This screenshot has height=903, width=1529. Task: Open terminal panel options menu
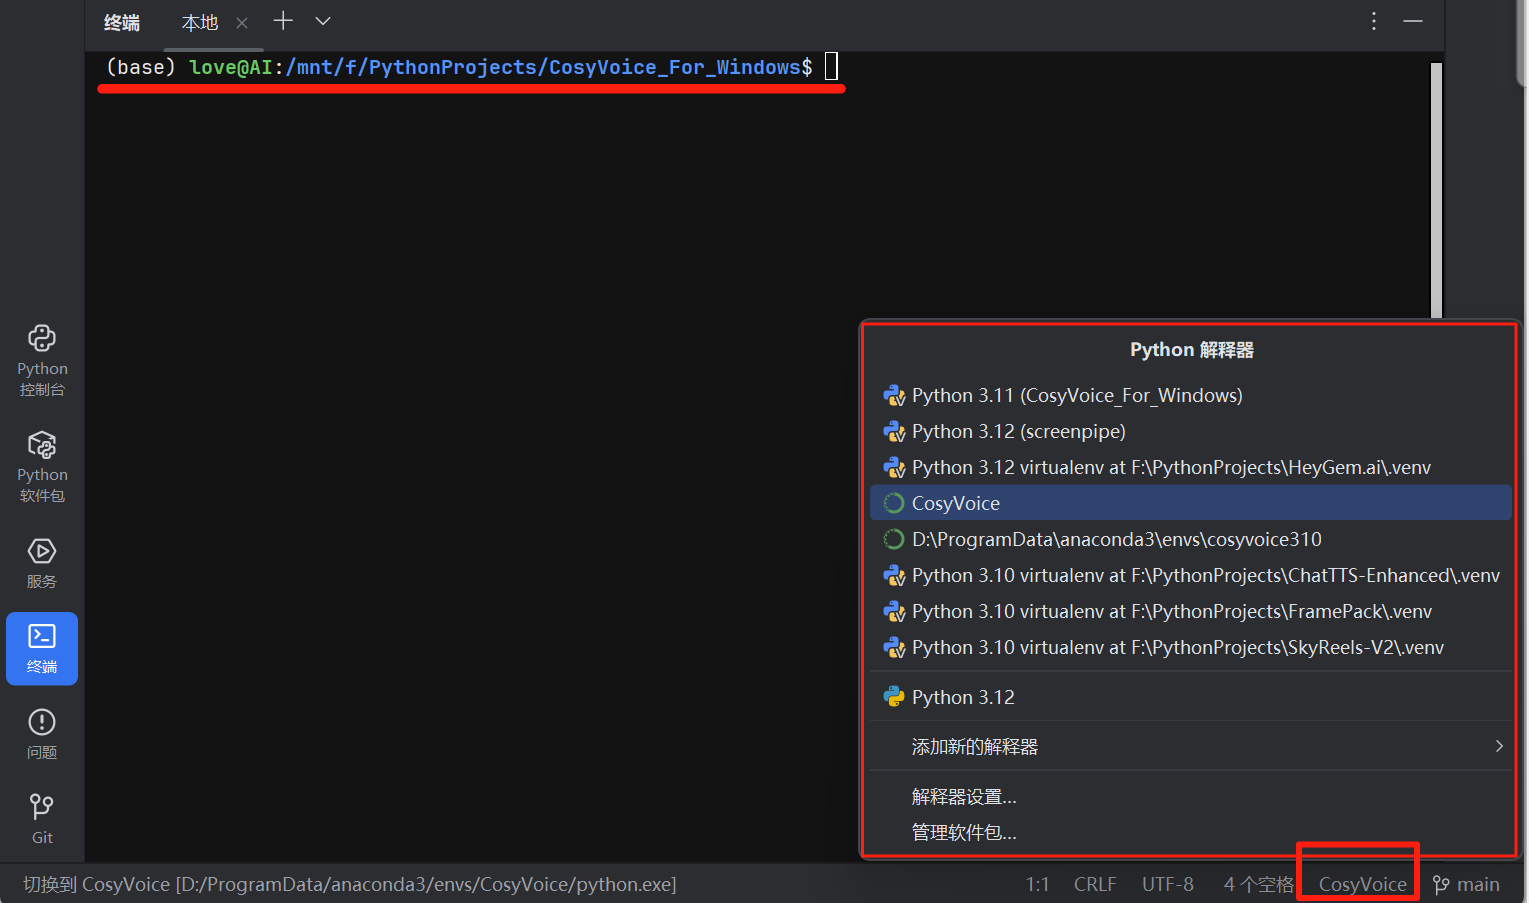coord(1374,21)
